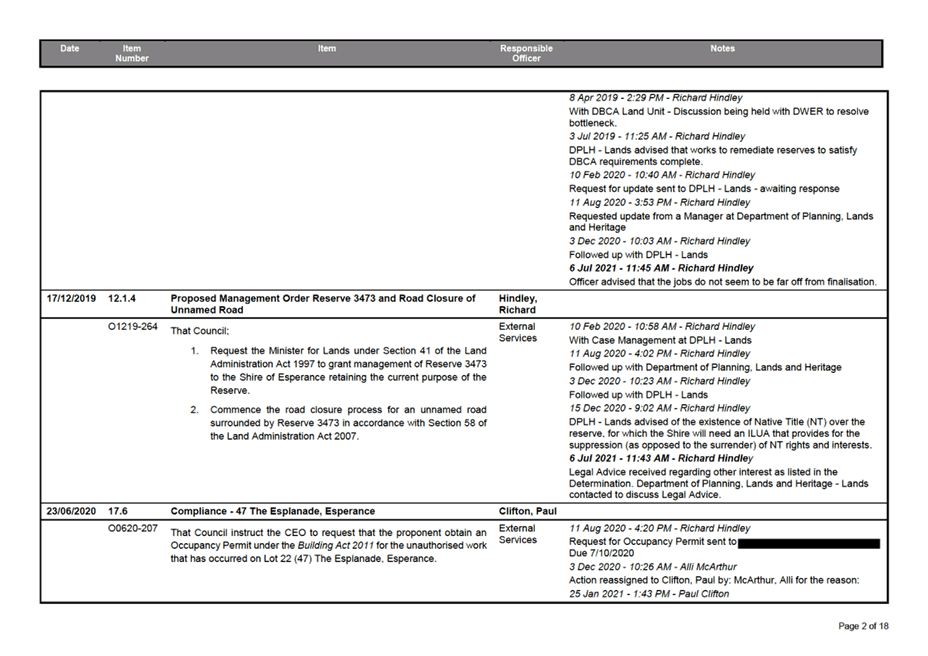
Task: Click the Item column header
Action: coord(327,48)
